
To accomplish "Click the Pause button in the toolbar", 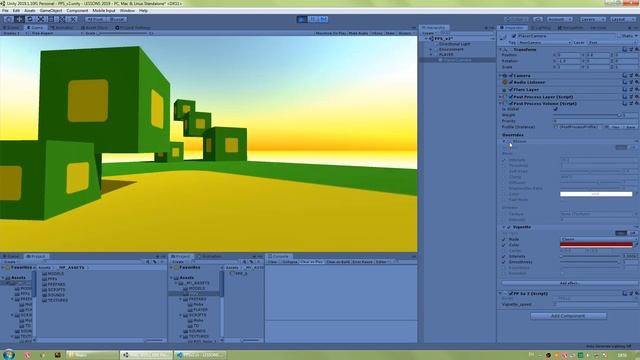I will [313, 19].
